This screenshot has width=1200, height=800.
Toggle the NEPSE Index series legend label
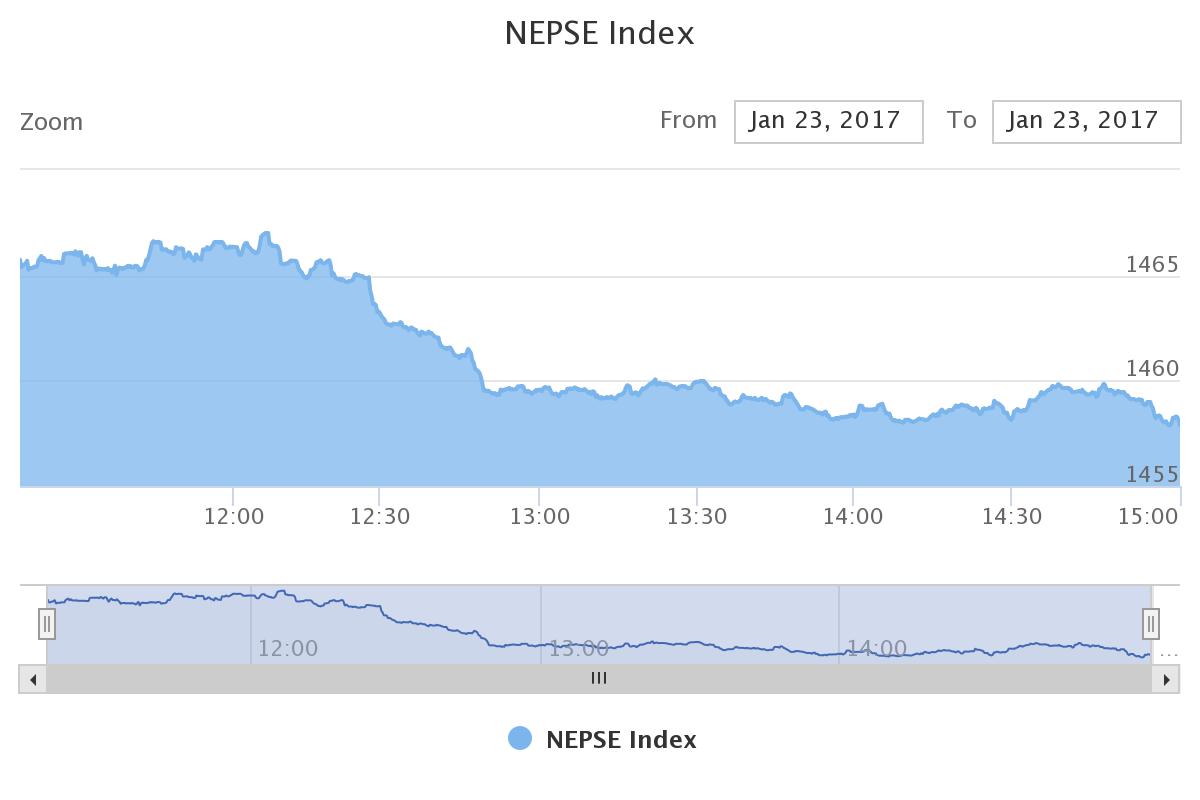621,740
